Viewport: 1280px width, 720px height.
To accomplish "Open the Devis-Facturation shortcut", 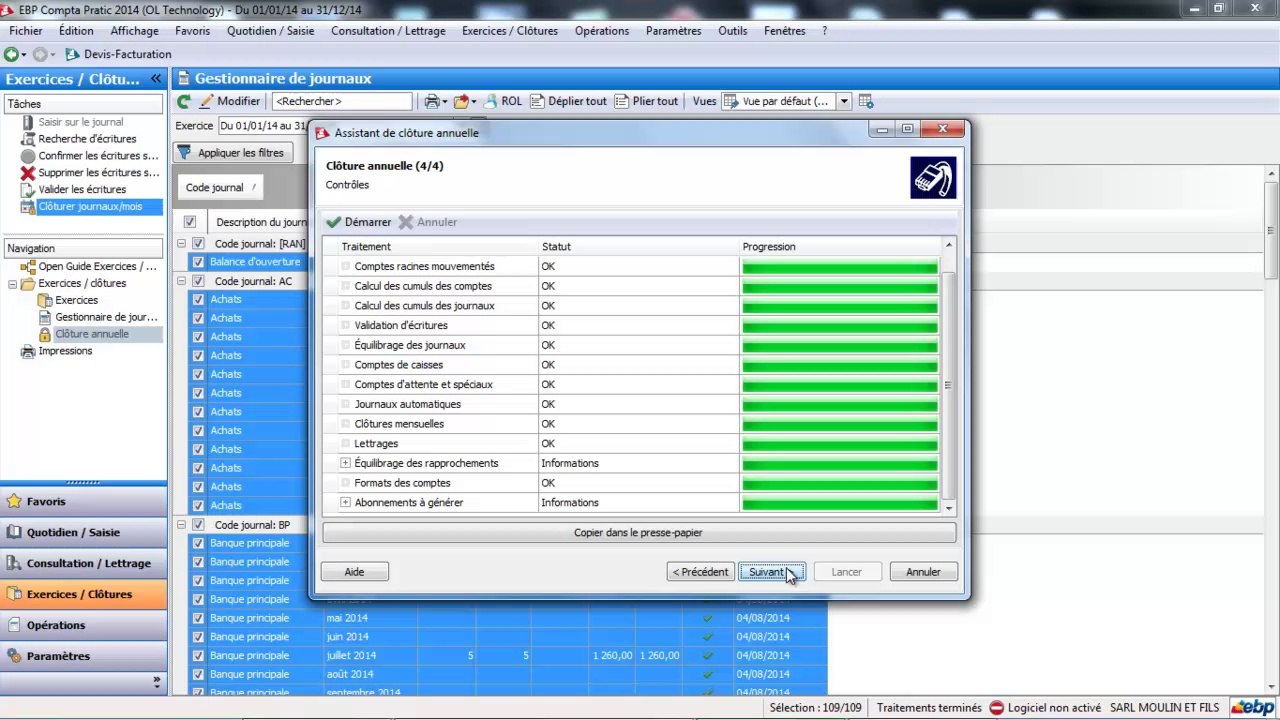I will pyautogui.click(x=118, y=55).
